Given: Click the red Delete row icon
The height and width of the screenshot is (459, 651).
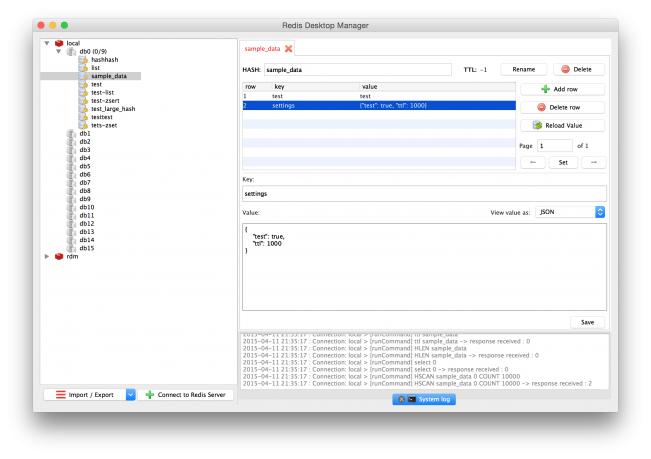Looking at the screenshot, I should (x=541, y=107).
